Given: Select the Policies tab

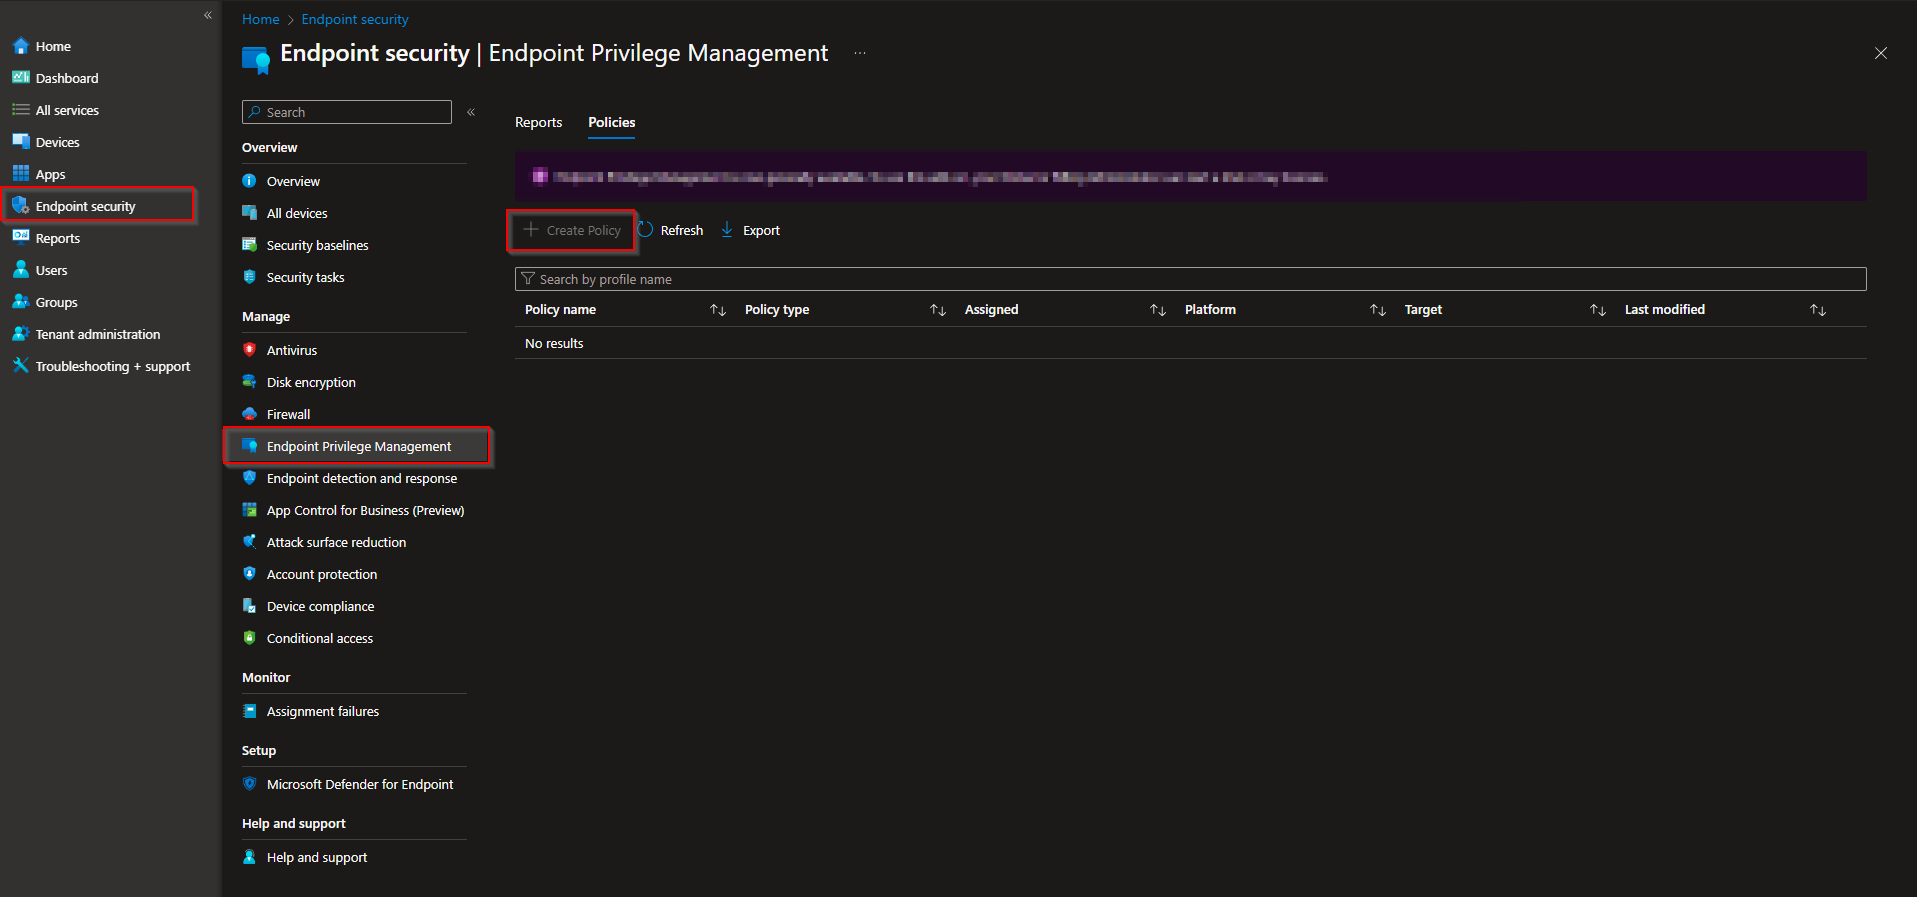Looking at the screenshot, I should (x=612, y=122).
